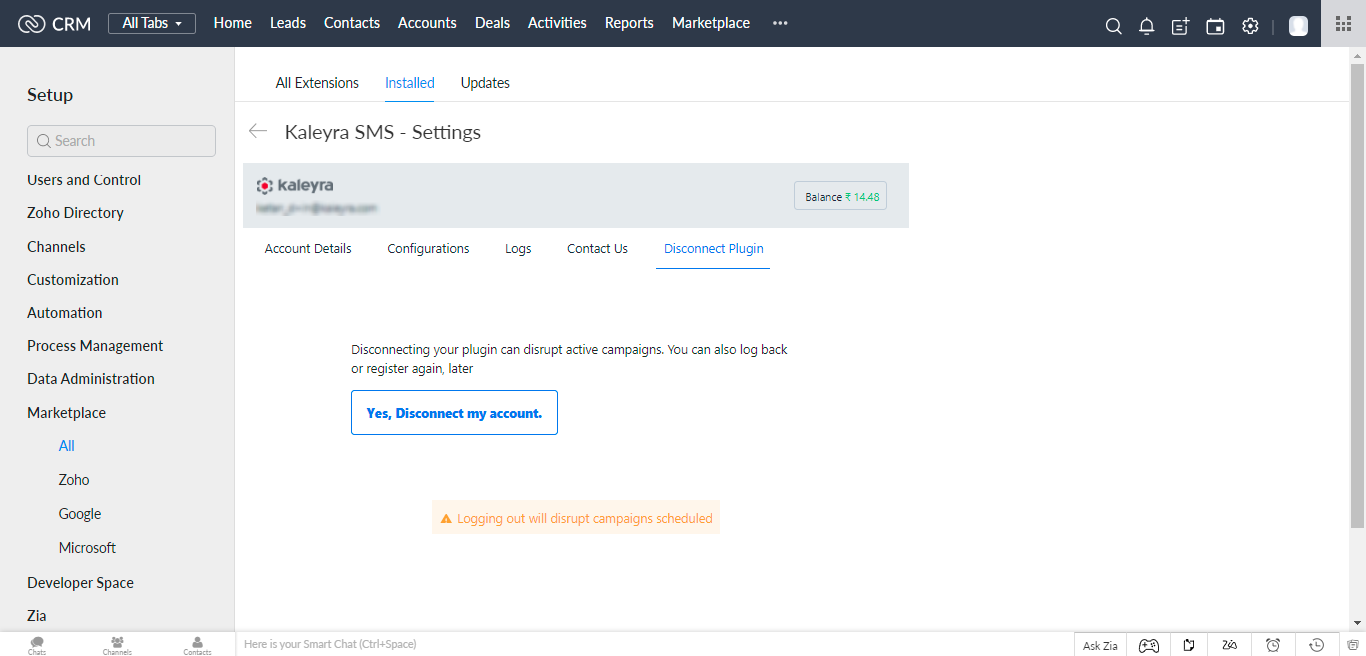Click the Balance ₹ 14.48 badge
This screenshot has height=656, width=1366.
click(840, 197)
